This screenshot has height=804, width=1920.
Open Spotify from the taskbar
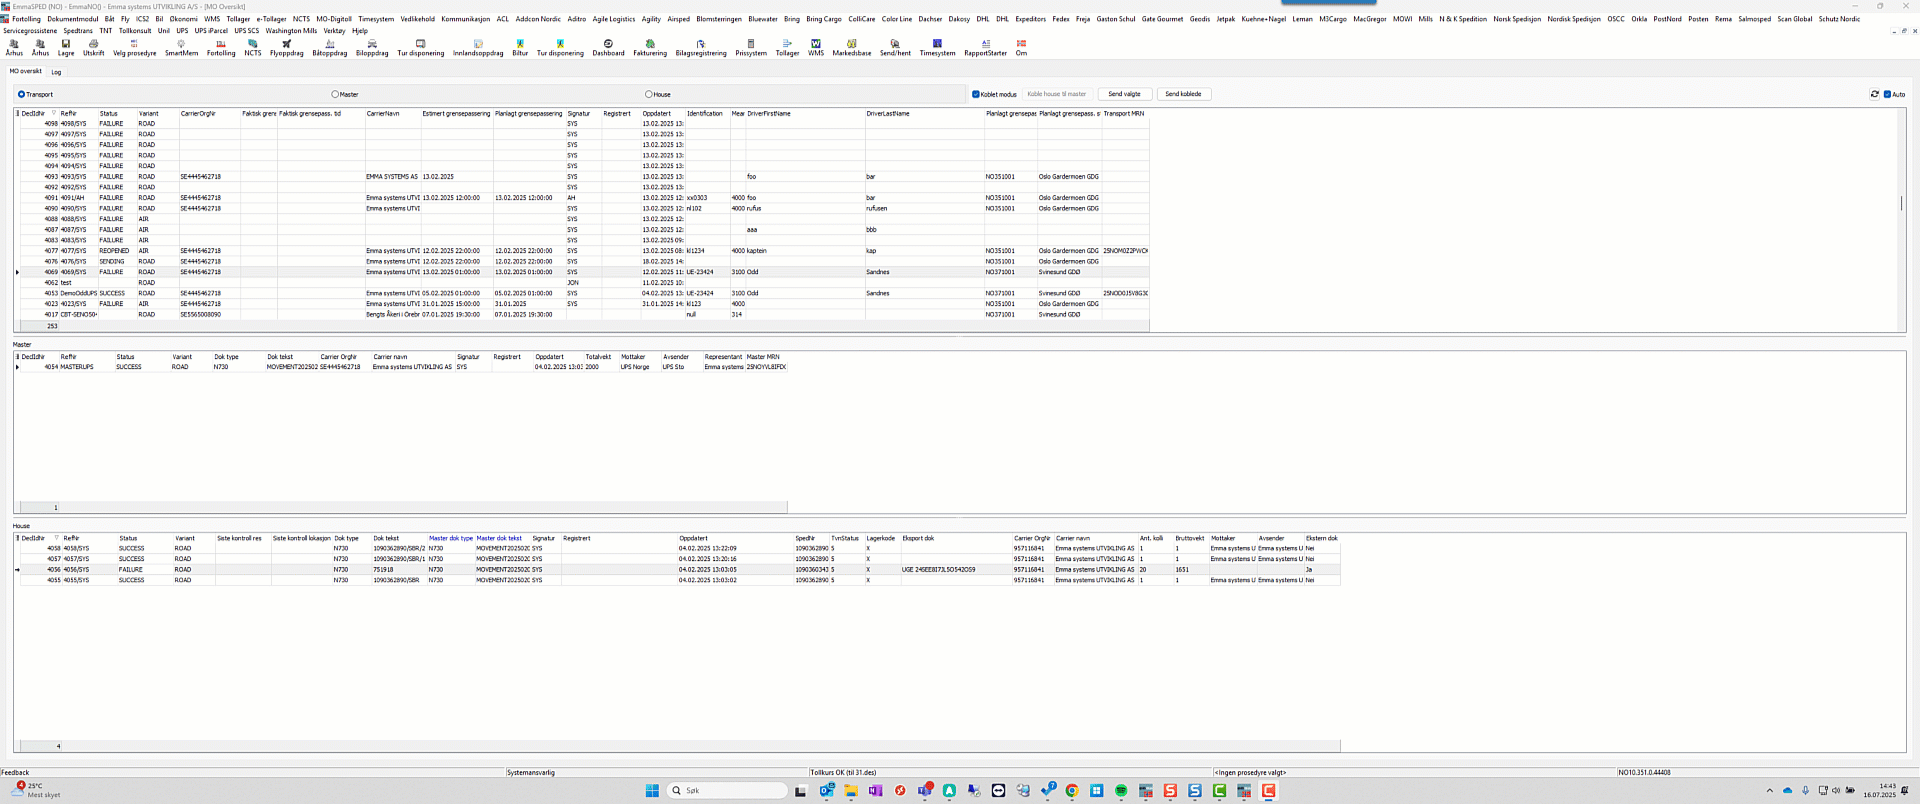point(1121,791)
